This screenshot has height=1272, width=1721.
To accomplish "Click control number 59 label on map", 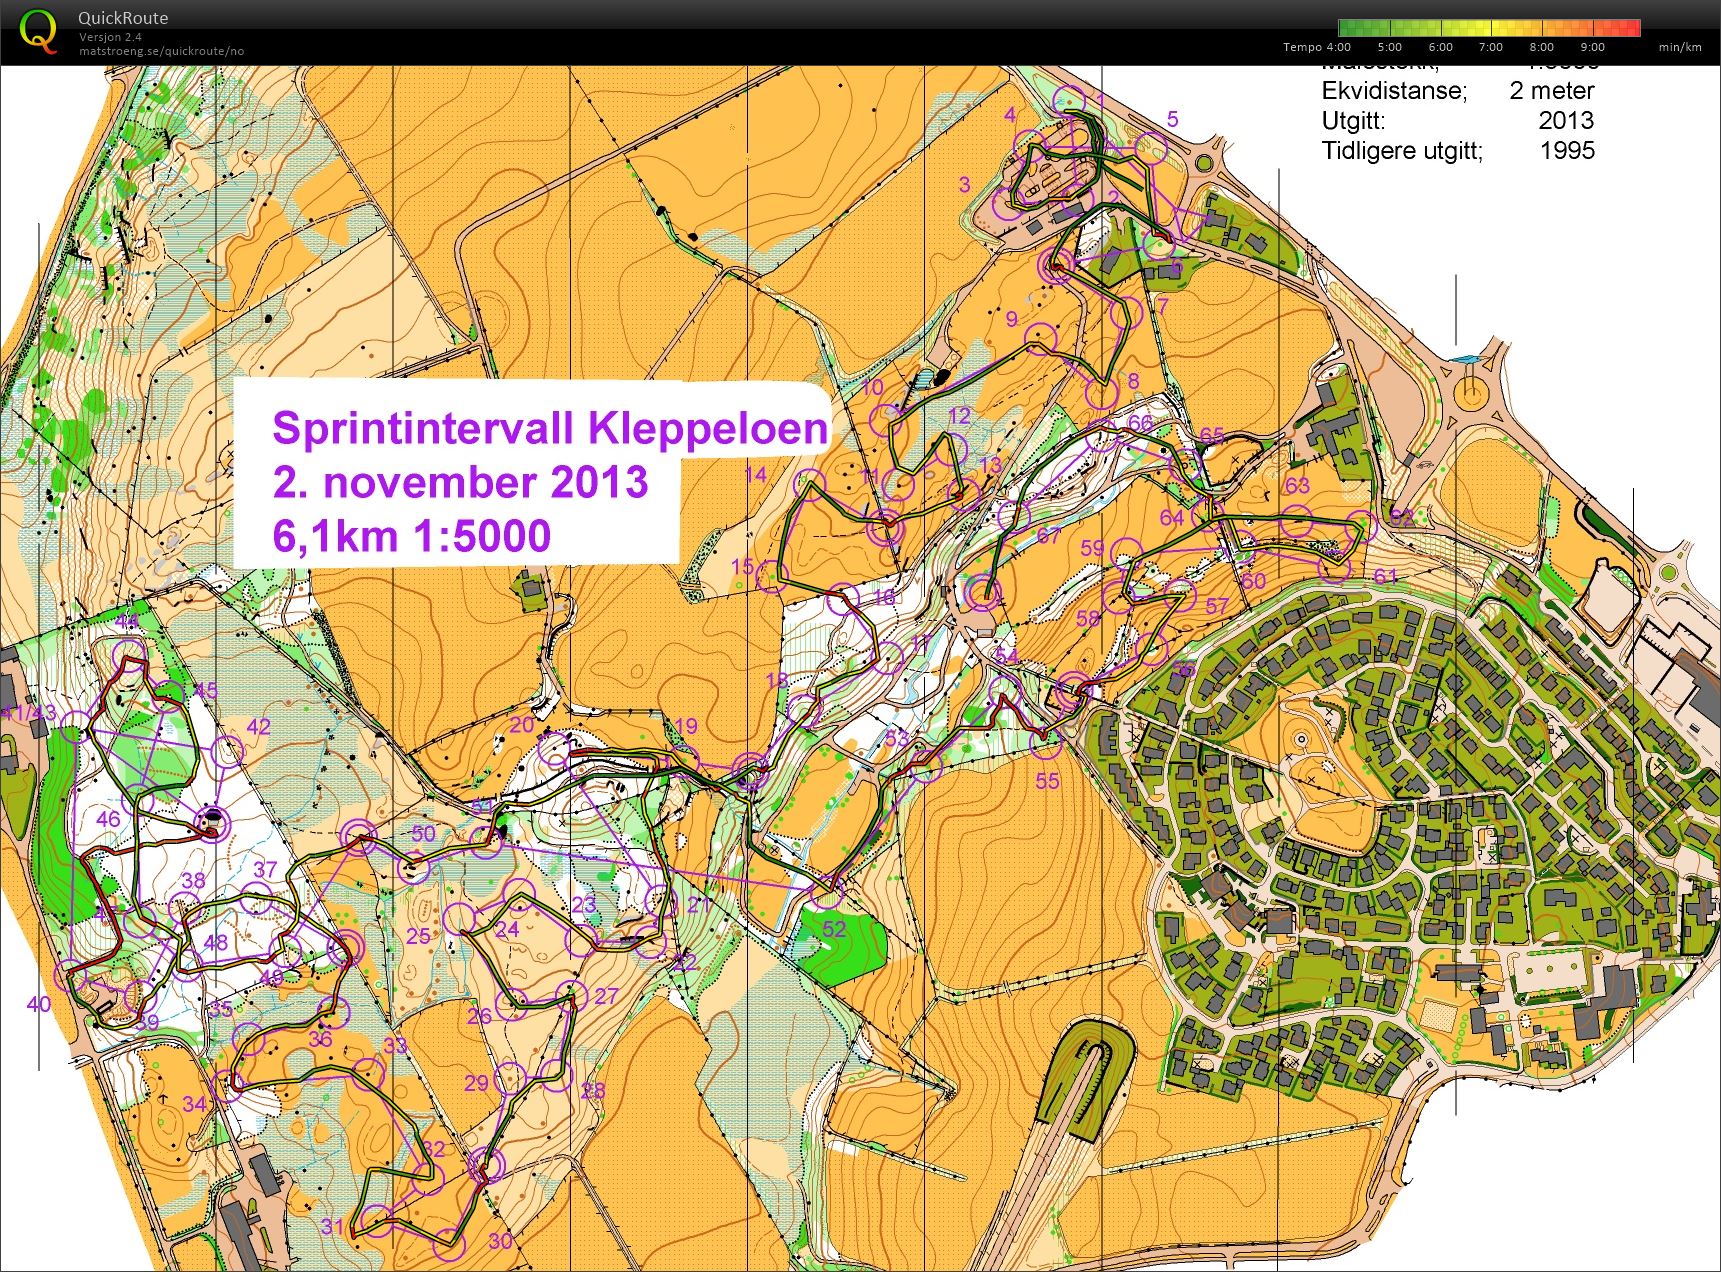I will (1092, 547).
